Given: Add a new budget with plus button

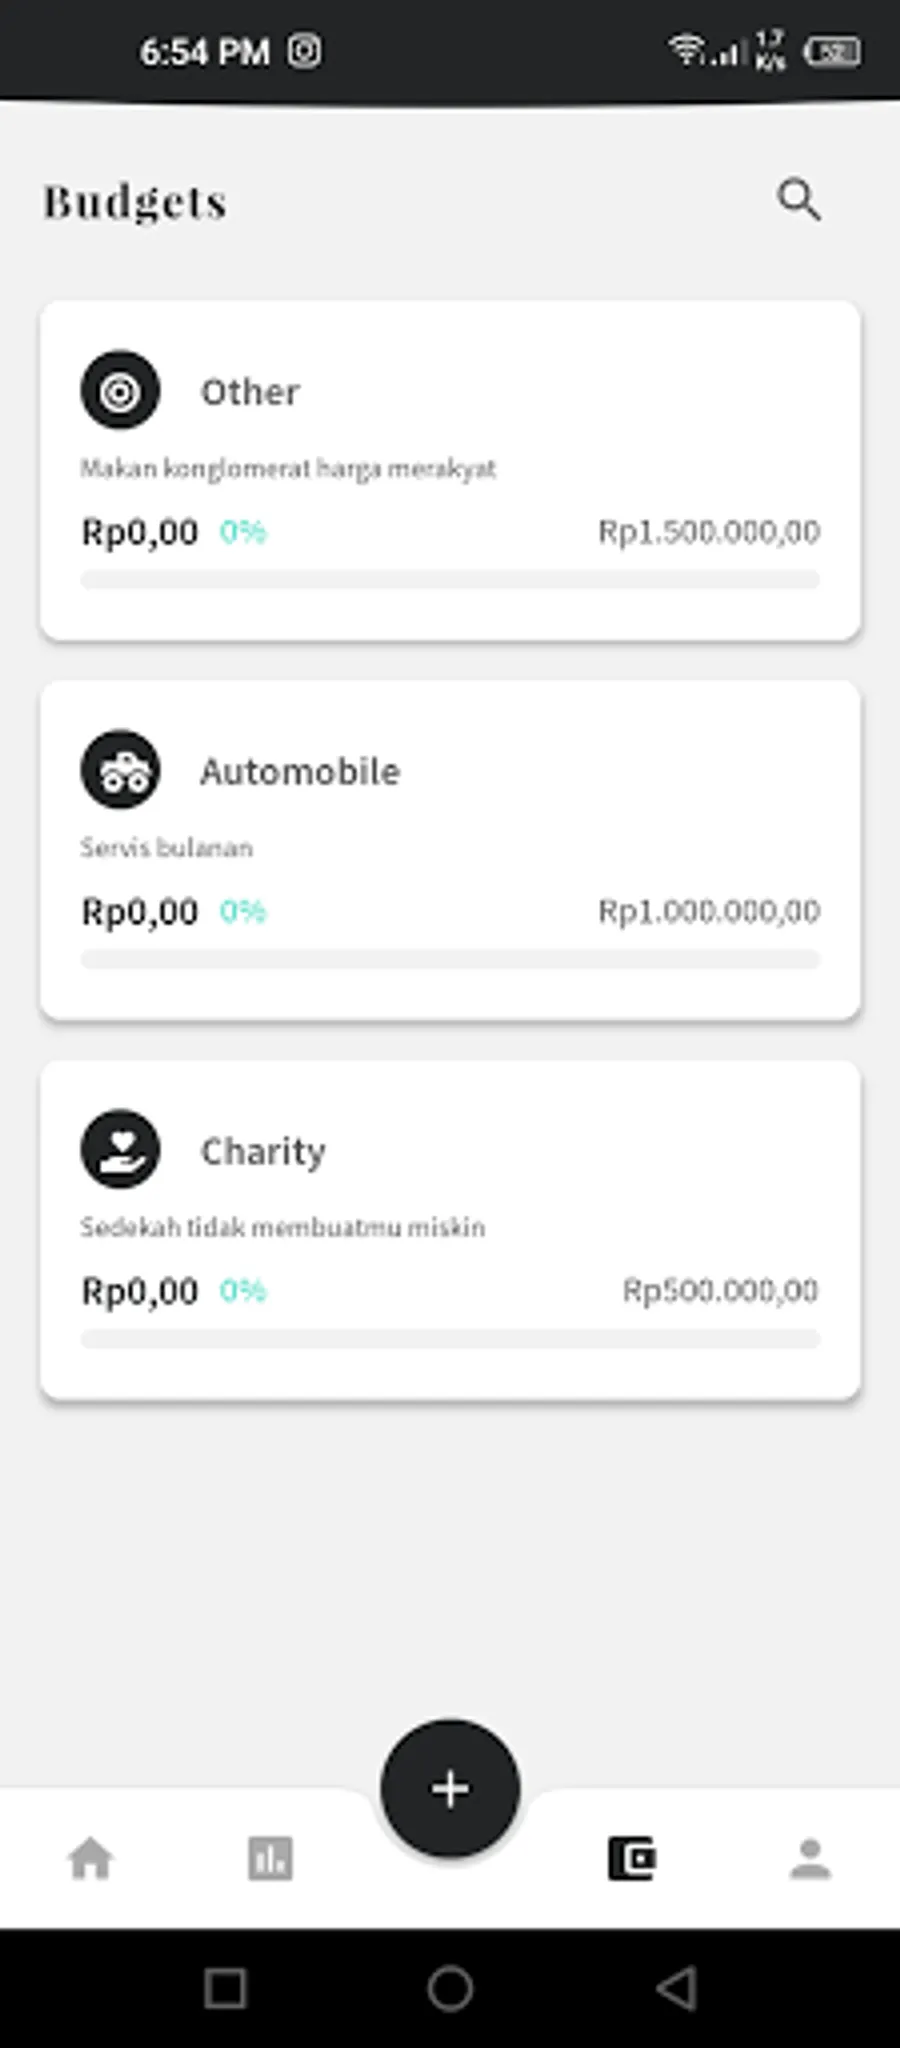Looking at the screenshot, I should (450, 1788).
